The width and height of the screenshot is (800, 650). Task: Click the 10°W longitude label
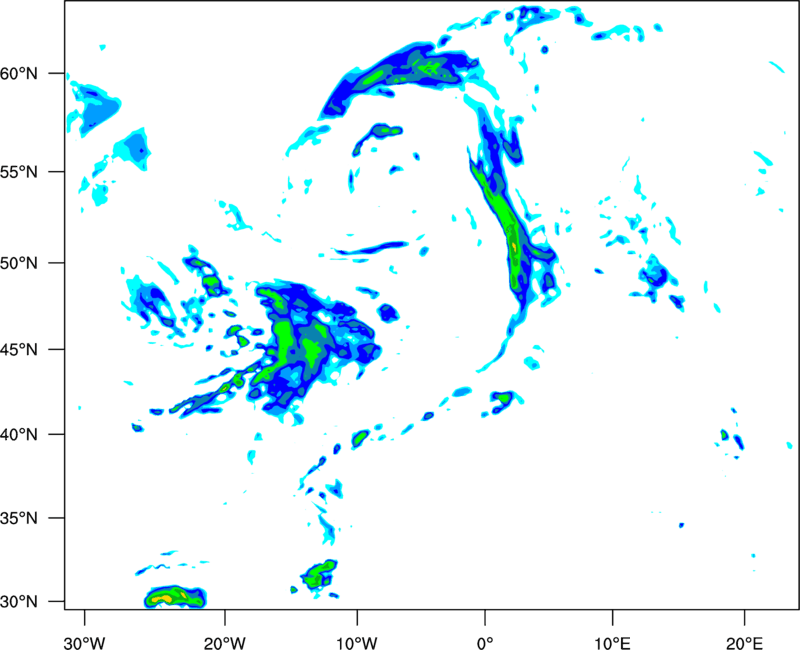(357, 643)
